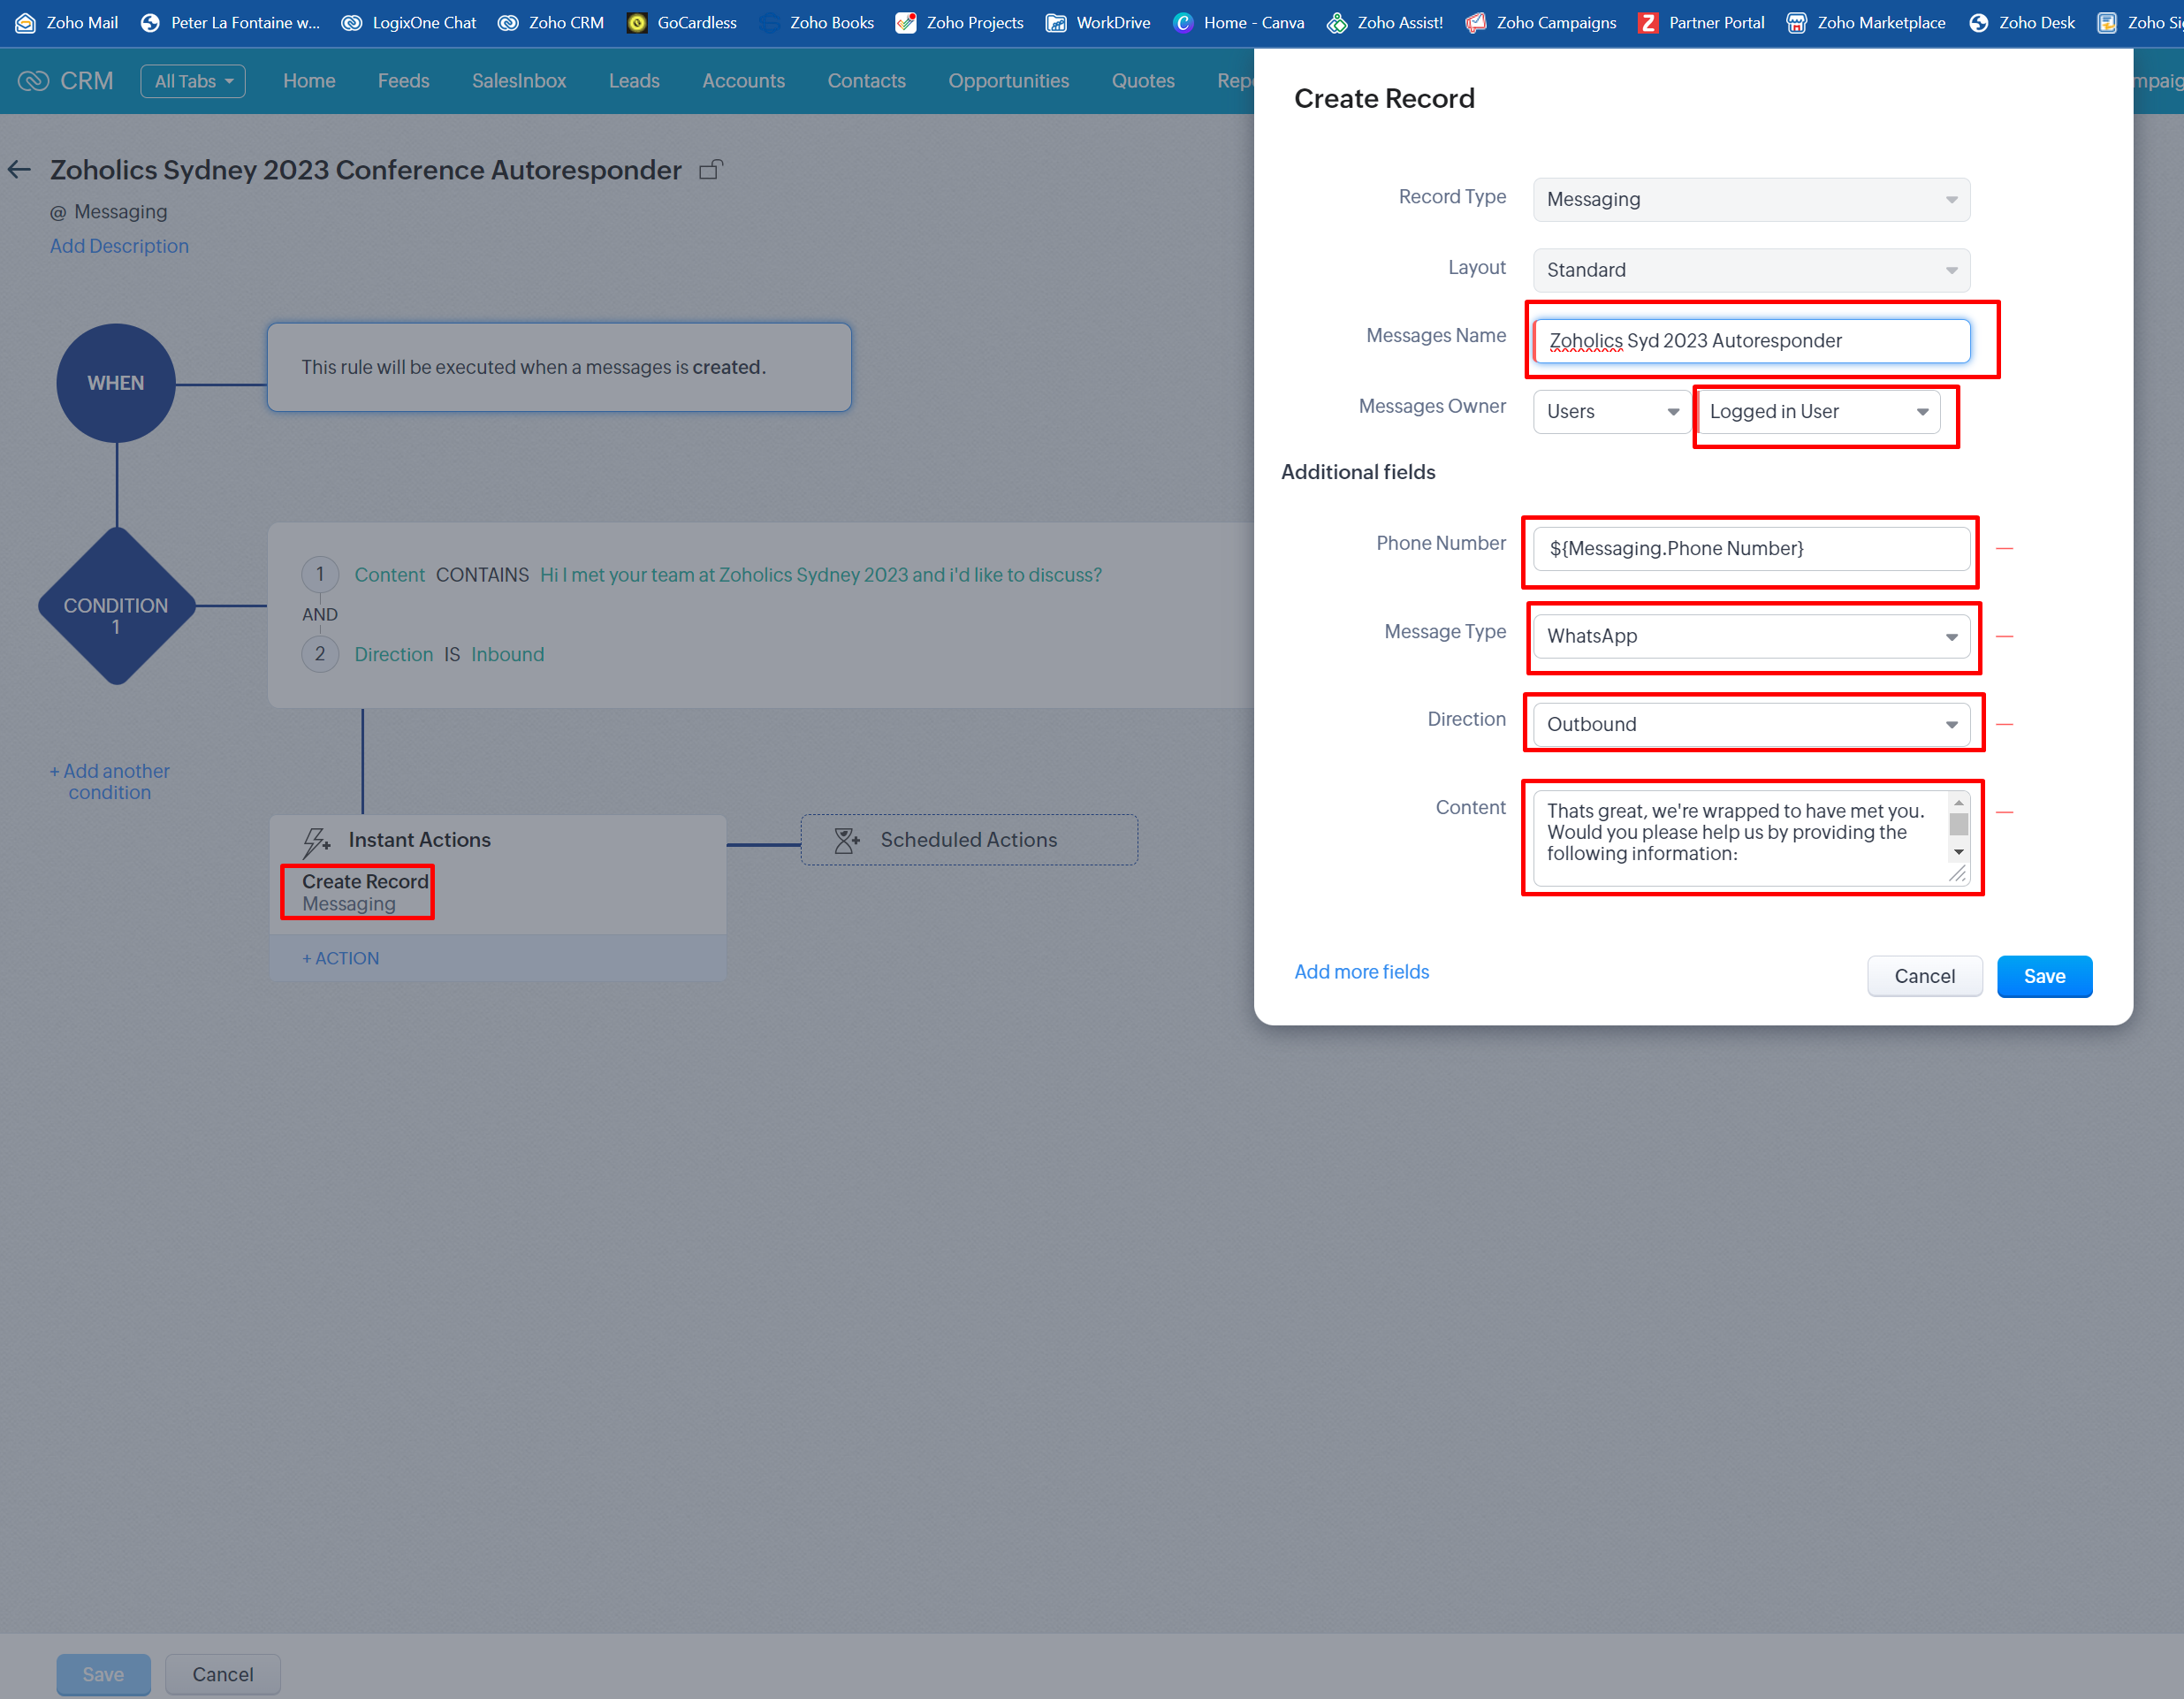
Task: Click the Scheduled Actions box
Action: tap(969, 840)
